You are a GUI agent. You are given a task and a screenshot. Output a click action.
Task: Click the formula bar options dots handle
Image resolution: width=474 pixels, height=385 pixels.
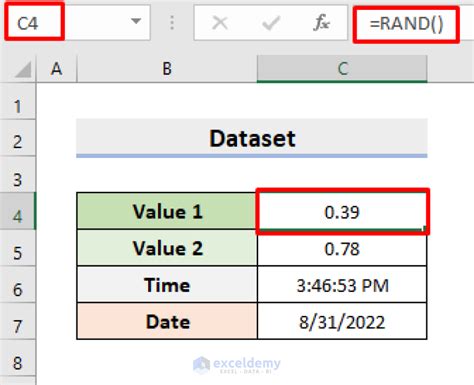pos(172,23)
